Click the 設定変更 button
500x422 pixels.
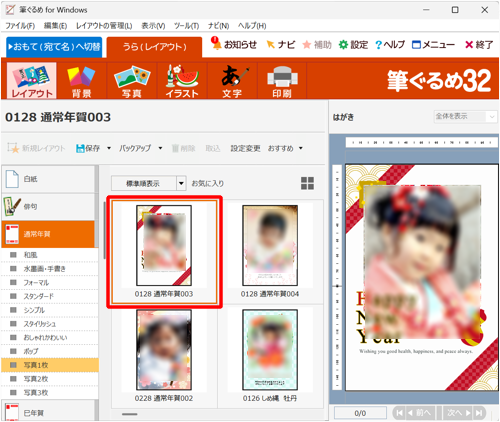(x=246, y=148)
